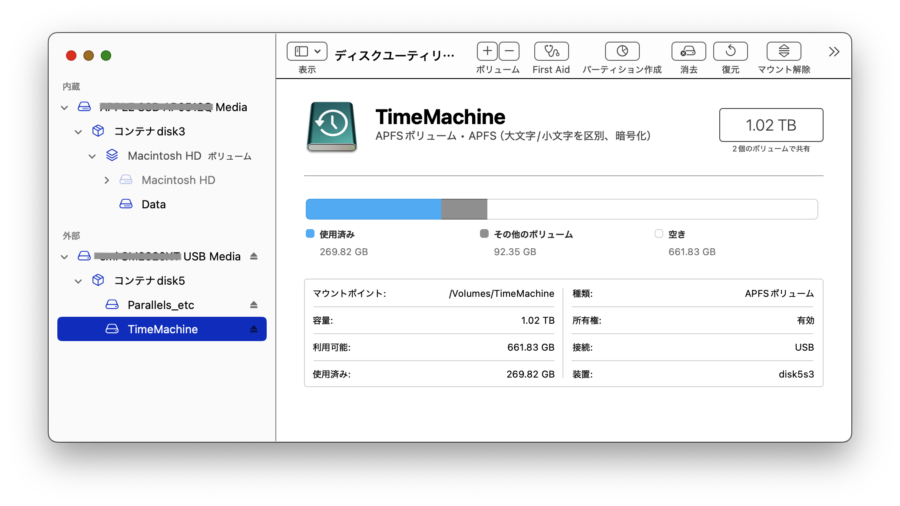Click the blue 使用済み usage bar segment

tap(373, 209)
